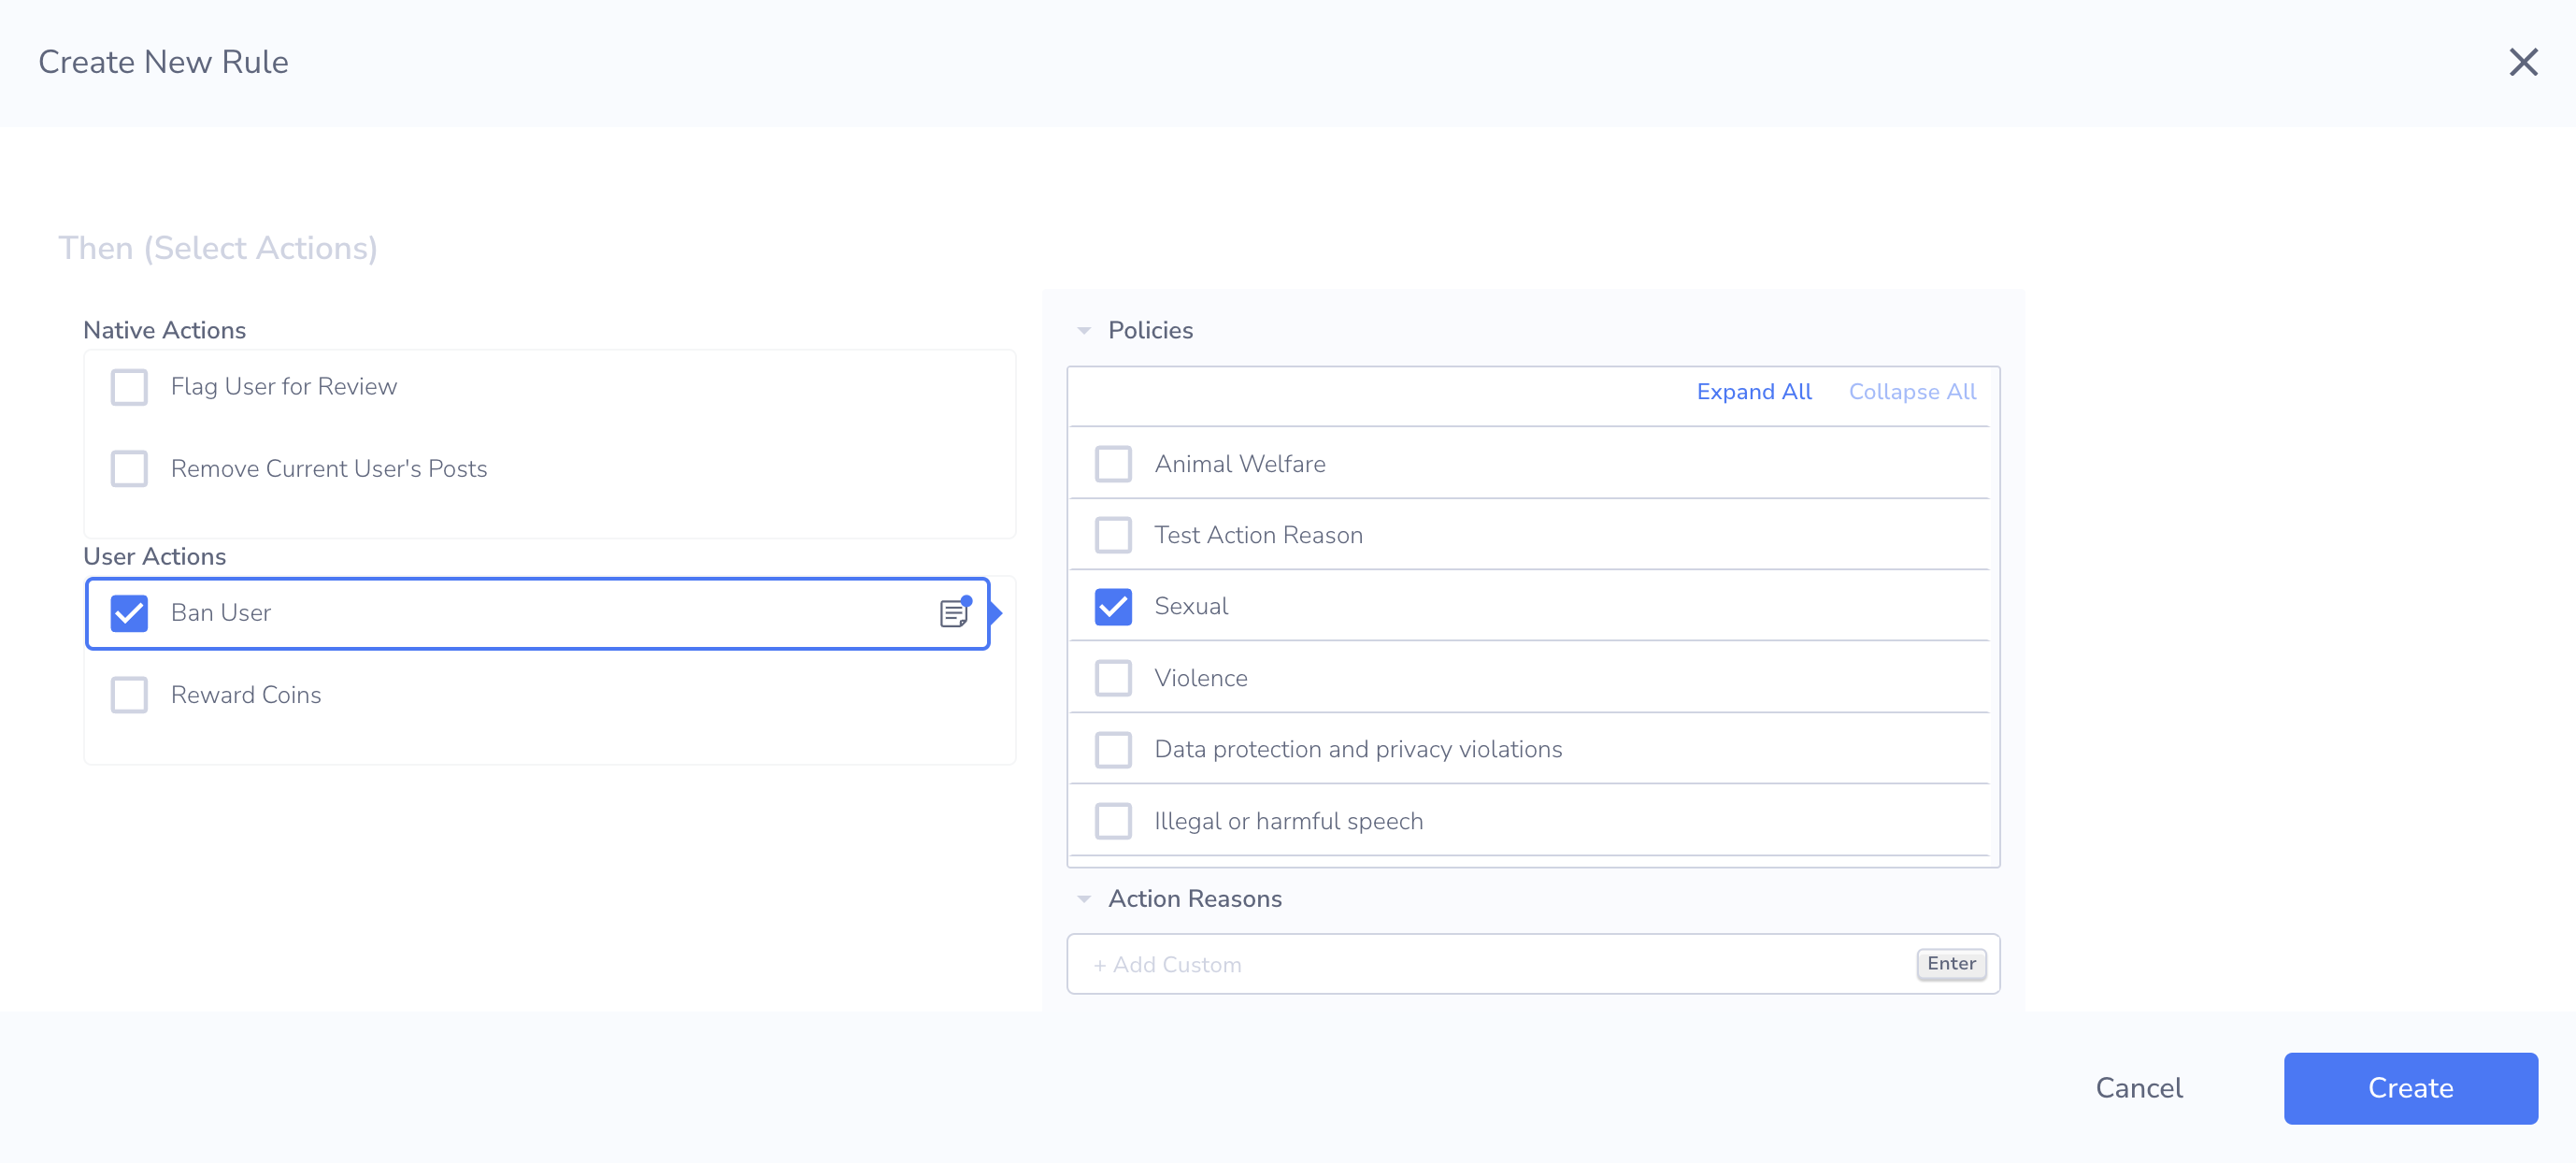The image size is (2576, 1163).
Task: Collapse the Policies section arrow
Action: point(1084,331)
